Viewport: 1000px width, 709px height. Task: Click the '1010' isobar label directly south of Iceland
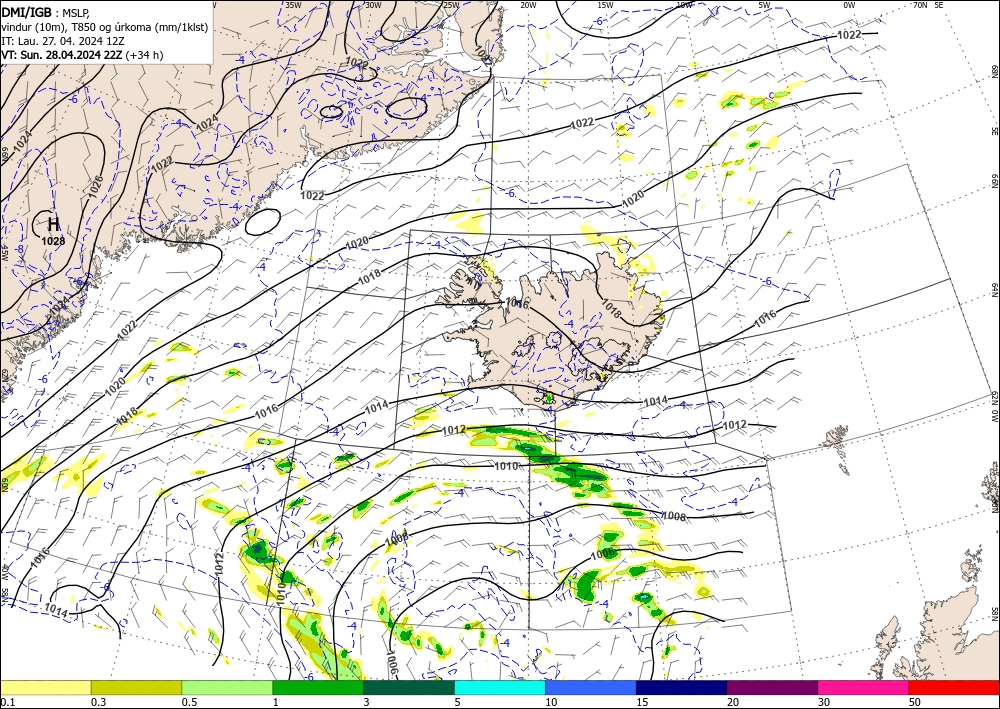(x=506, y=467)
